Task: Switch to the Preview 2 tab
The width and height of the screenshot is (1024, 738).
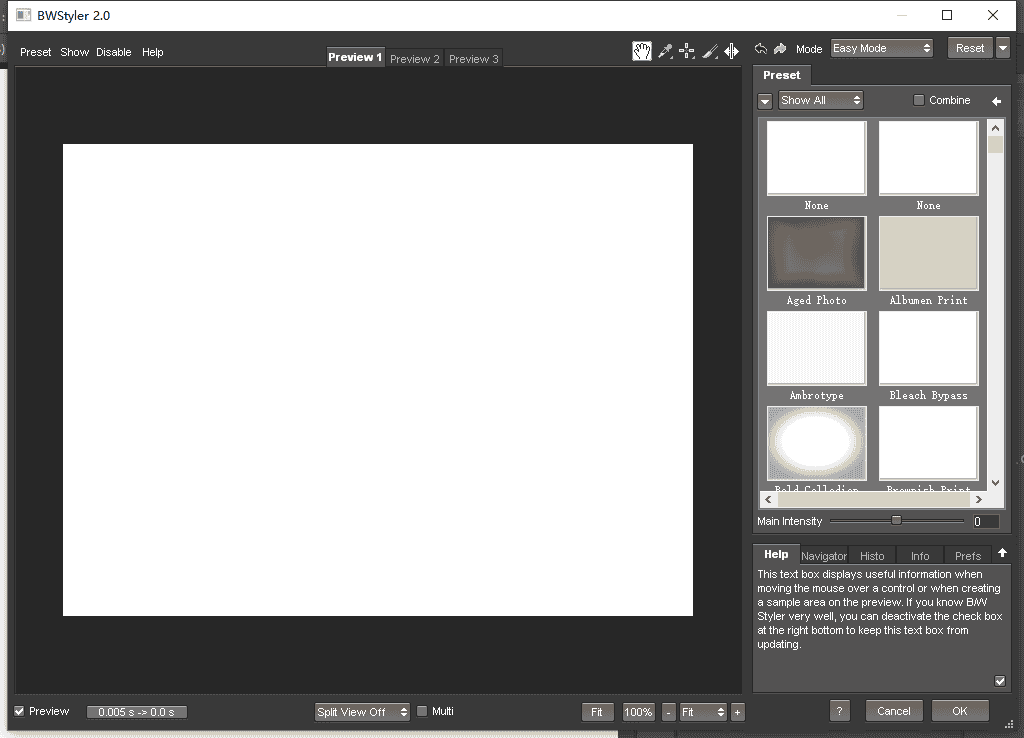Action: 415,59
